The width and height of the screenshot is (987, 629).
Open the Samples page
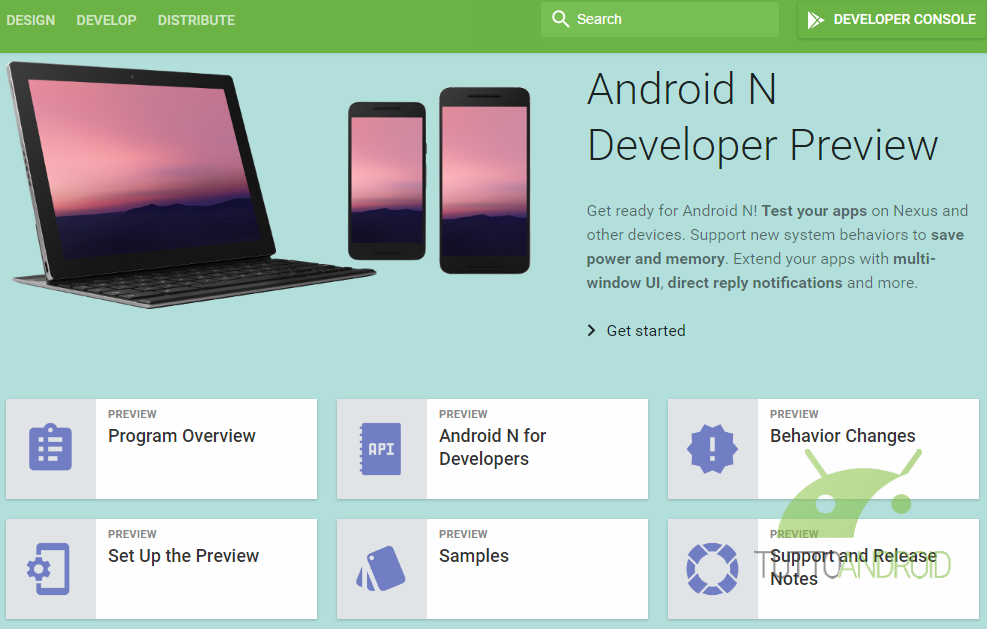click(474, 556)
